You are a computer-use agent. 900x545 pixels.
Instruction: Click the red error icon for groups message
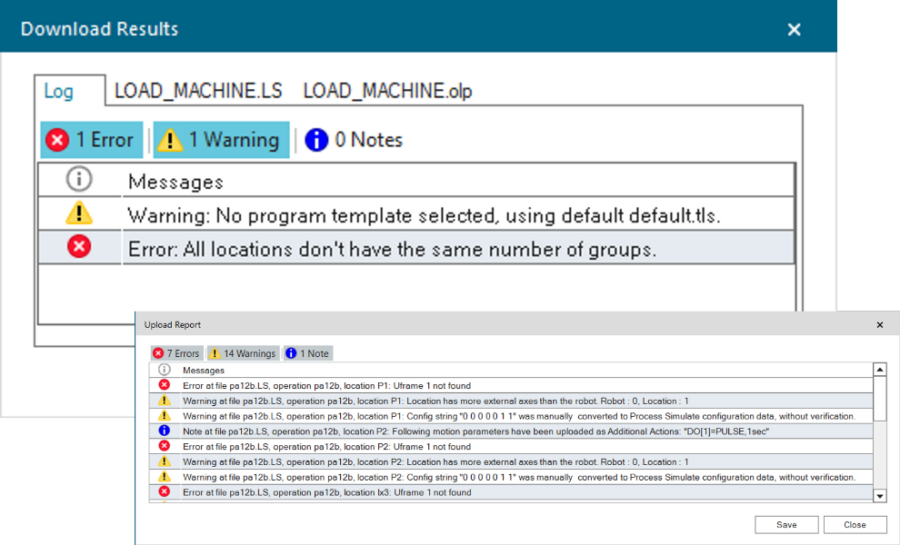point(78,247)
